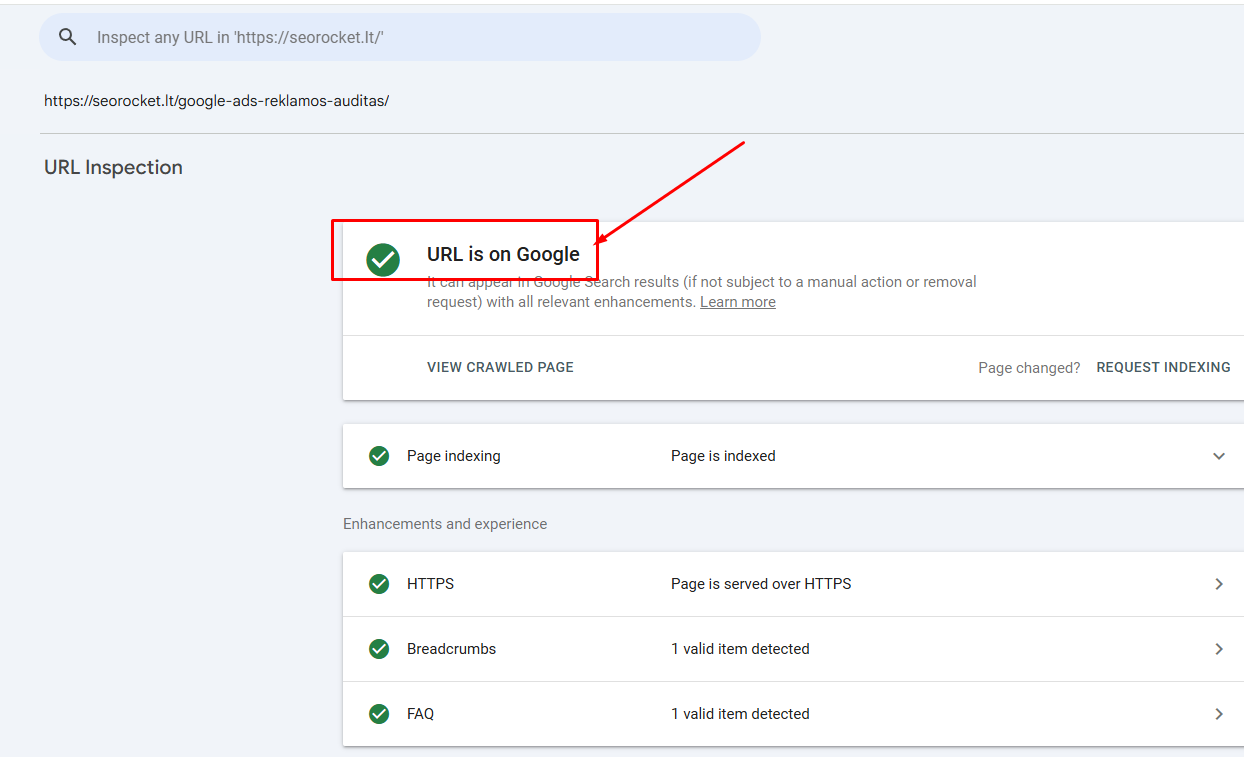
Task: Click the inspected URL text below the search bar
Action: coord(216,101)
